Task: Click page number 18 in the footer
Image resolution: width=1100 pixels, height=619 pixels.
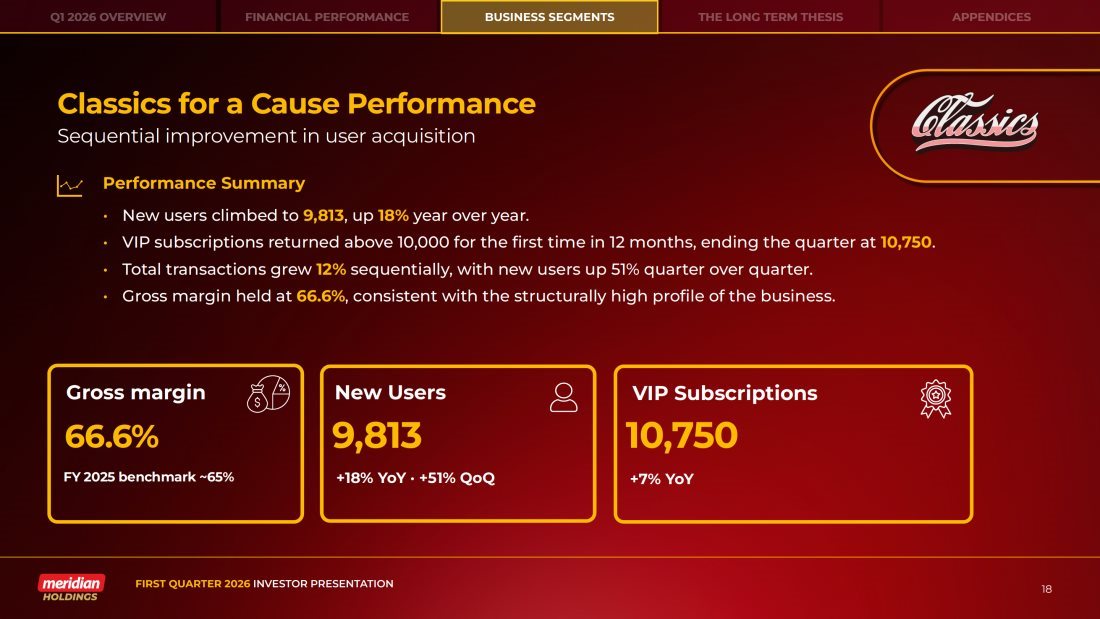Action: coord(1046,589)
